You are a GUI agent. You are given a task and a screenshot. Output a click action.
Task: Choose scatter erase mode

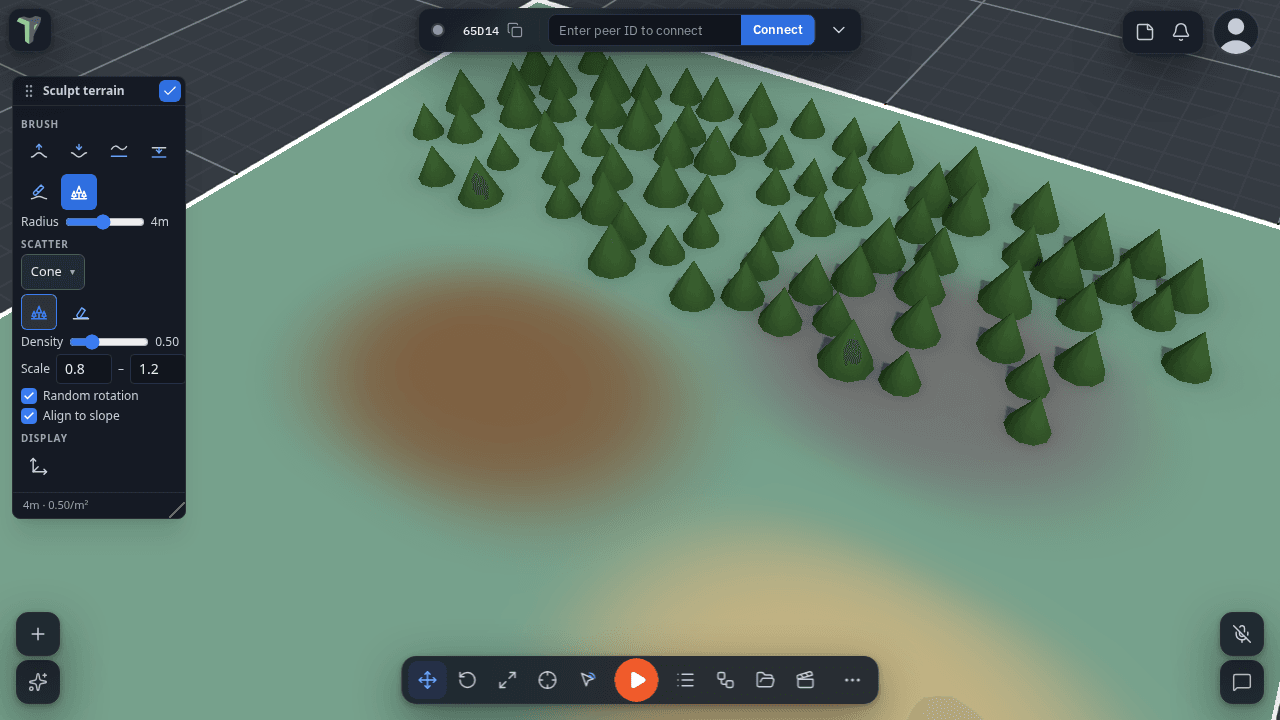pos(81,312)
